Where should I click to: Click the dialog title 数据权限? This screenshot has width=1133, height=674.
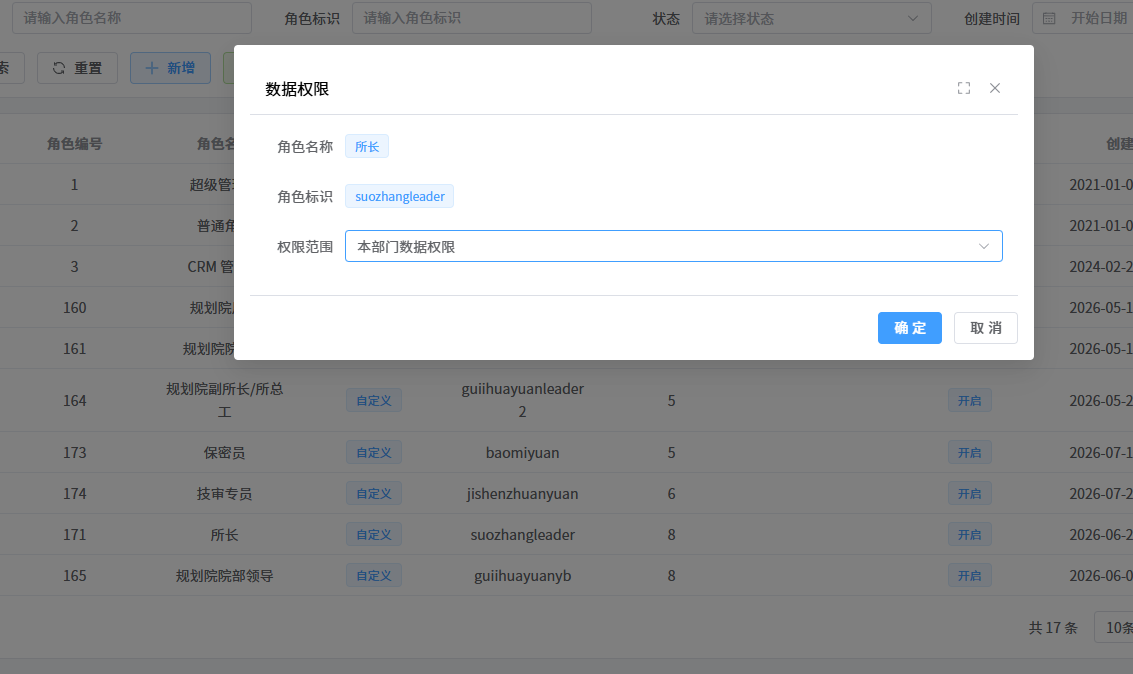click(x=297, y=89)
